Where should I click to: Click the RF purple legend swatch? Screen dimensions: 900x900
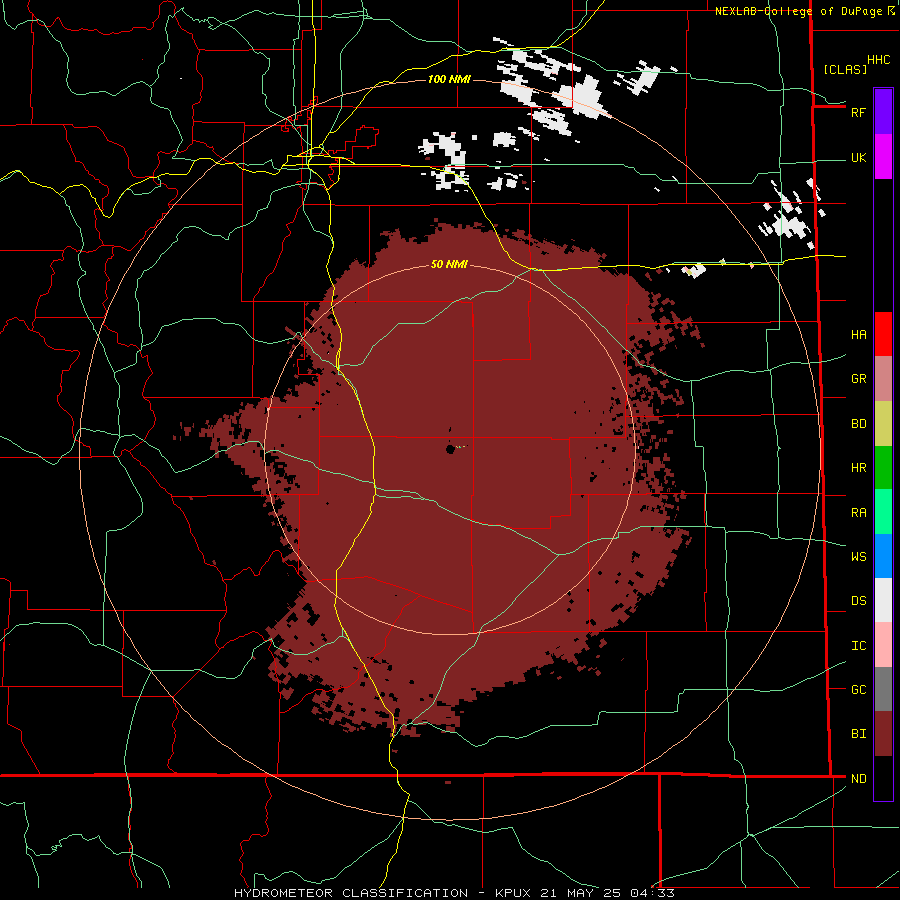pyautogui.click(x=883, y=112)
